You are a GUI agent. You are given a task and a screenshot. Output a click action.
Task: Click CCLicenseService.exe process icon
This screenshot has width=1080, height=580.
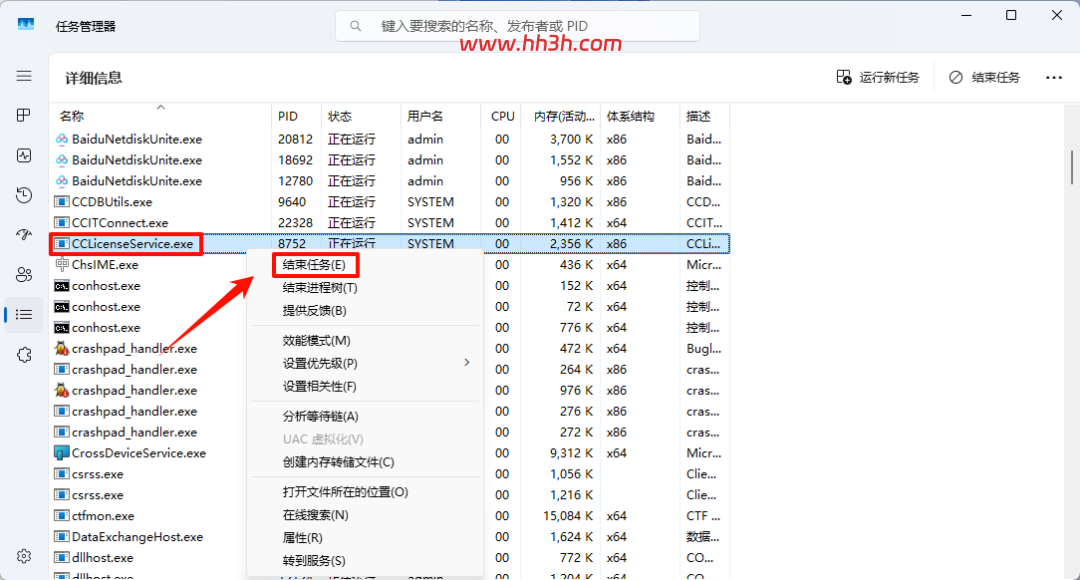coord(61,244)
